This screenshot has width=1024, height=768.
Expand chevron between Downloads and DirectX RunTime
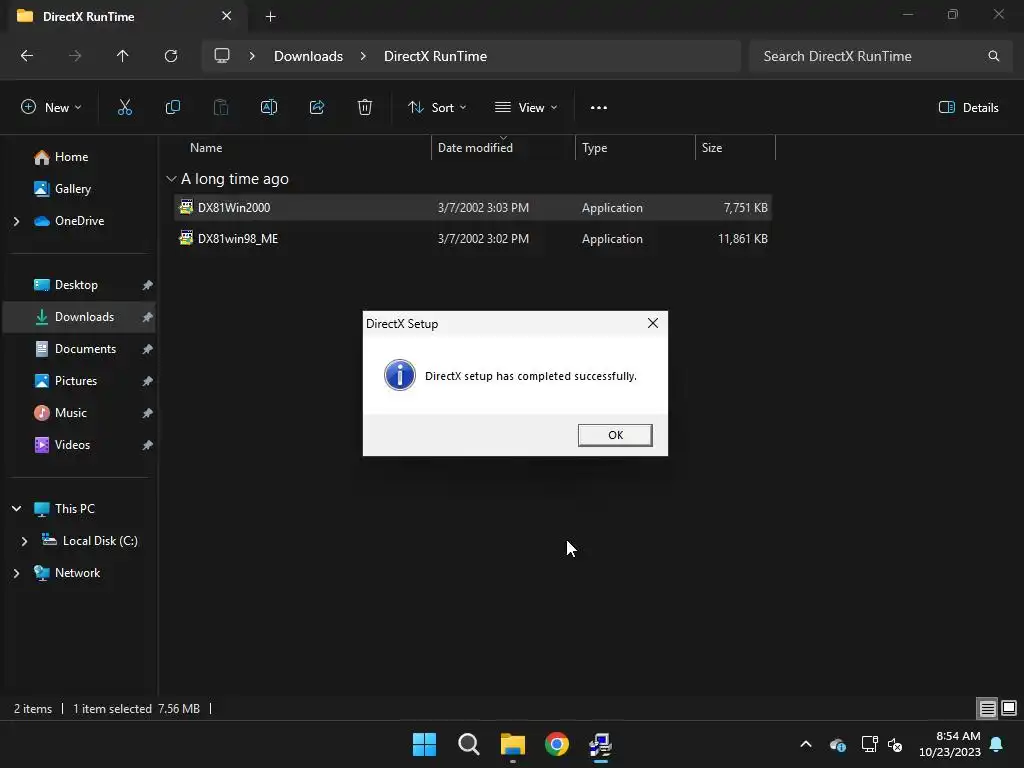363,56
